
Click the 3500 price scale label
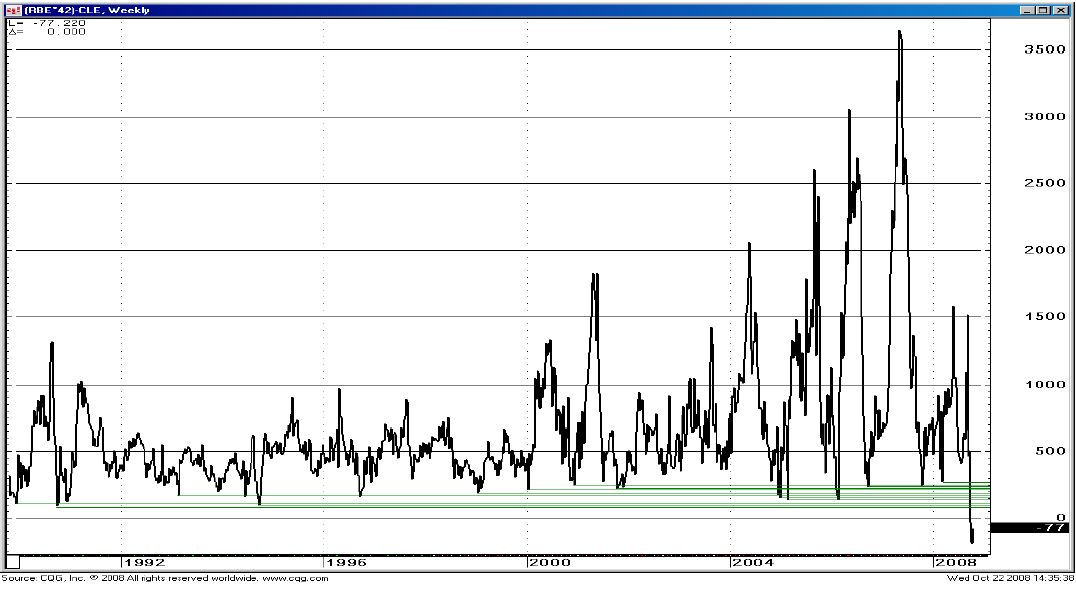coord(1045,50)
